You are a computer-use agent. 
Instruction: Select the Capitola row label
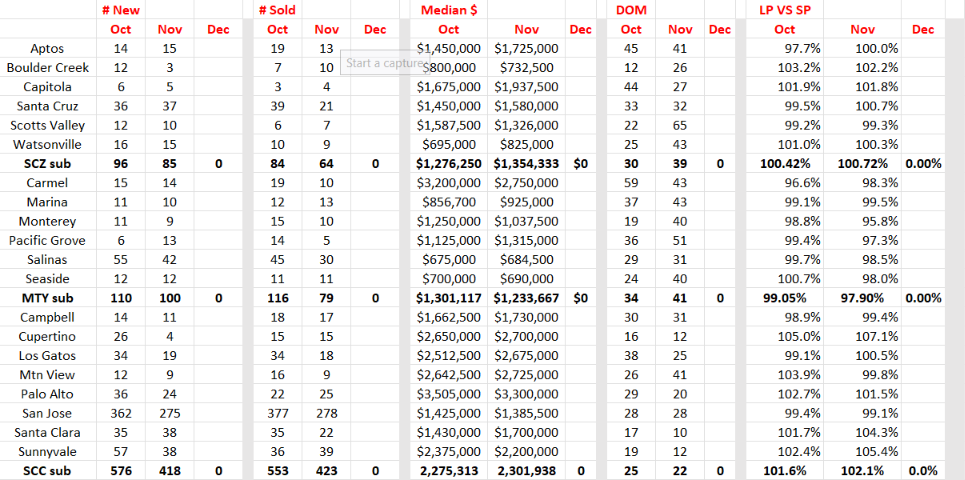(47, 86)
